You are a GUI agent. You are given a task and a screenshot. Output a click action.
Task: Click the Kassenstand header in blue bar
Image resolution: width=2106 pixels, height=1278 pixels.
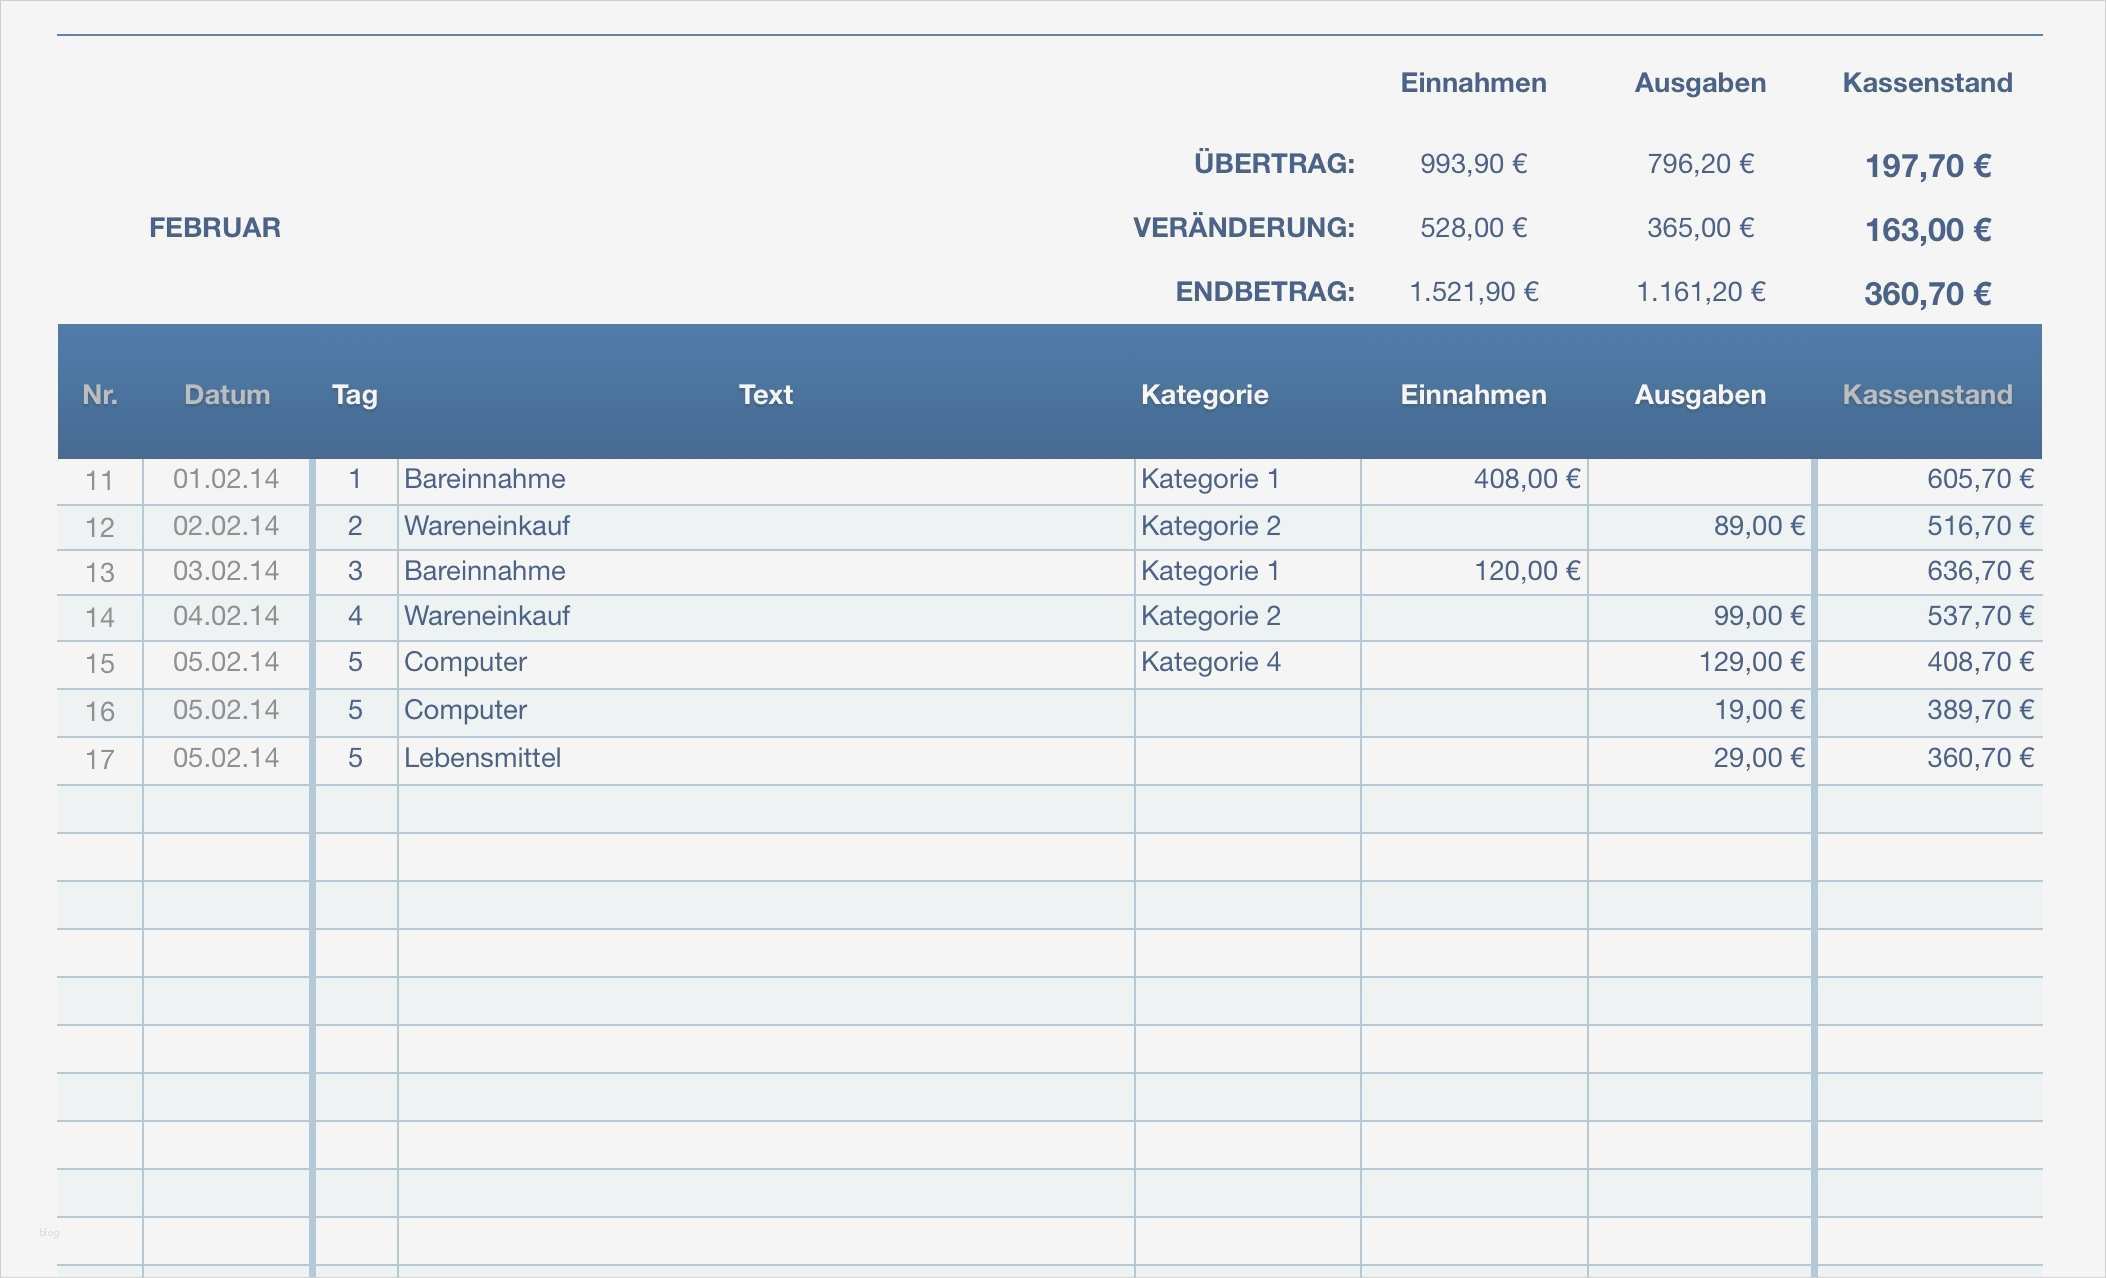[x=1927, y=395]
